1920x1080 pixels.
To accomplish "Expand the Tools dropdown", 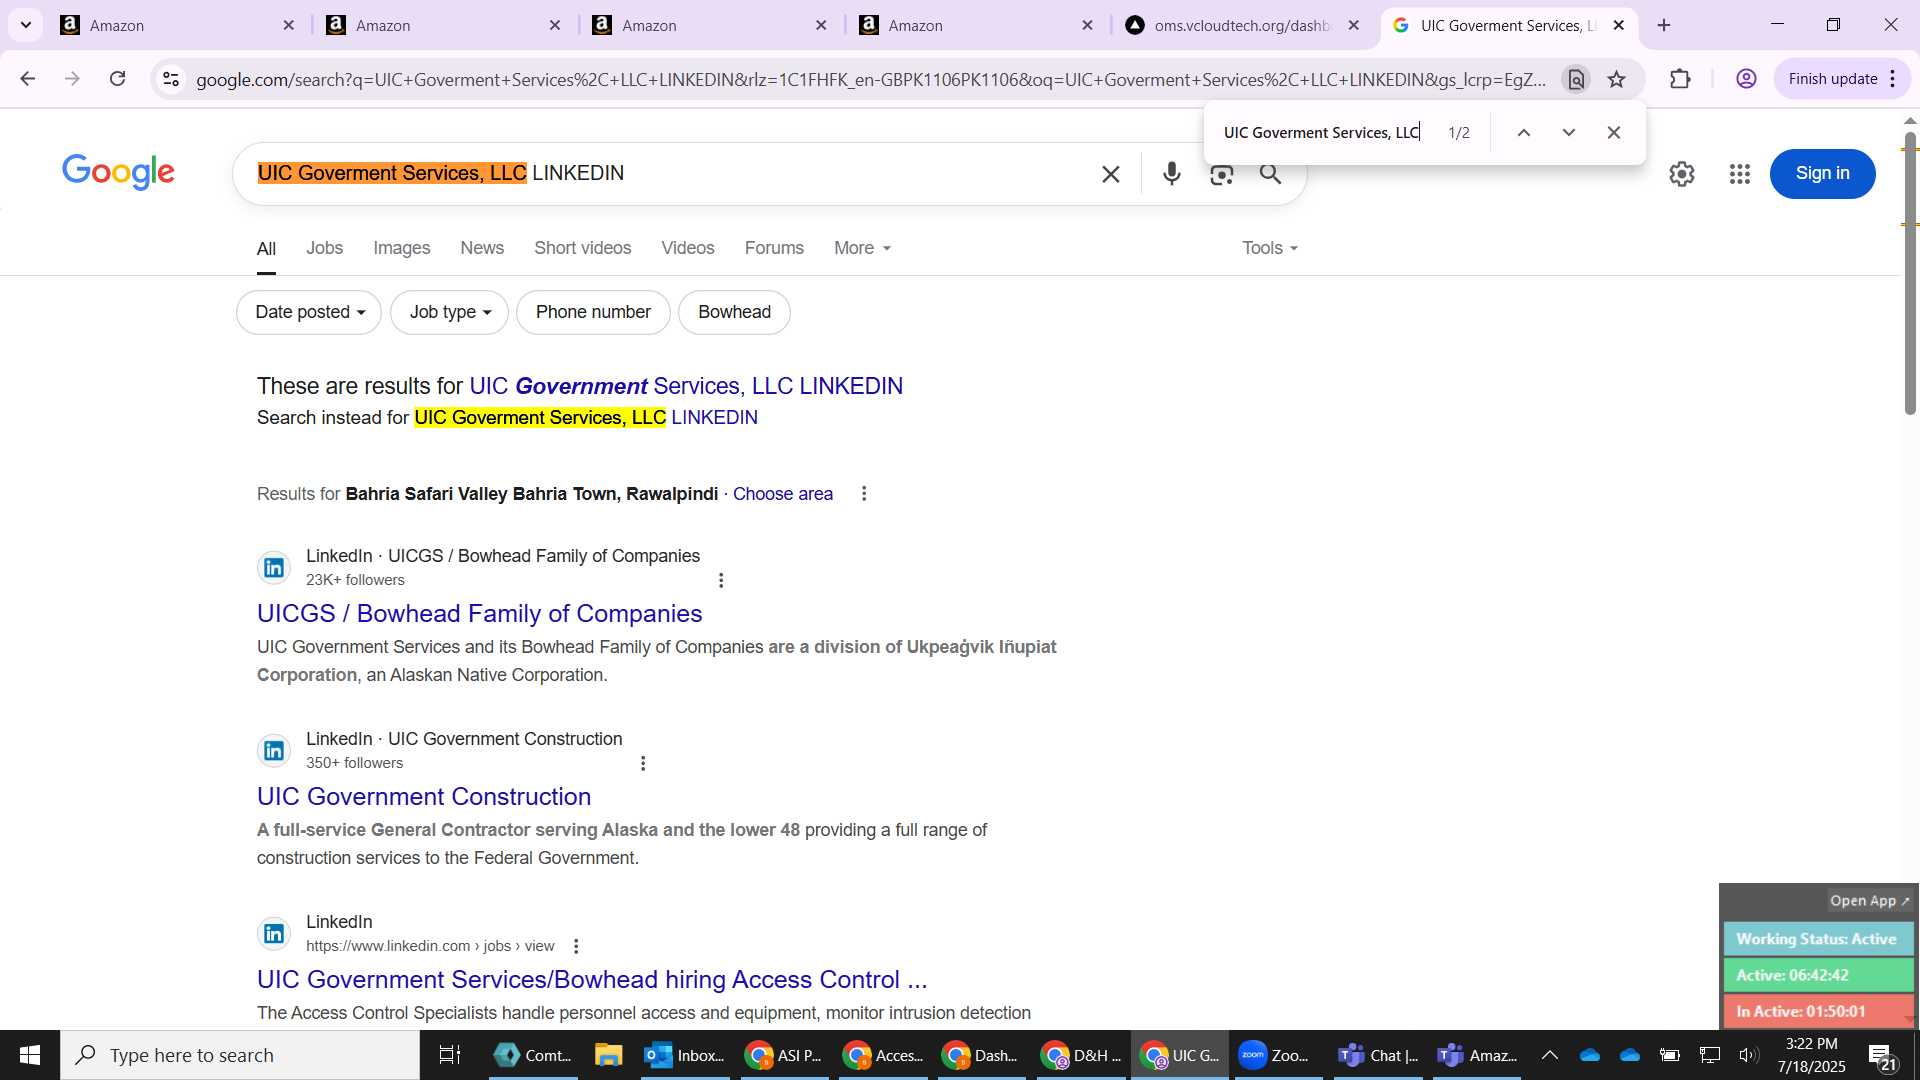I will pyautogui.click(x=1270, y=248).
